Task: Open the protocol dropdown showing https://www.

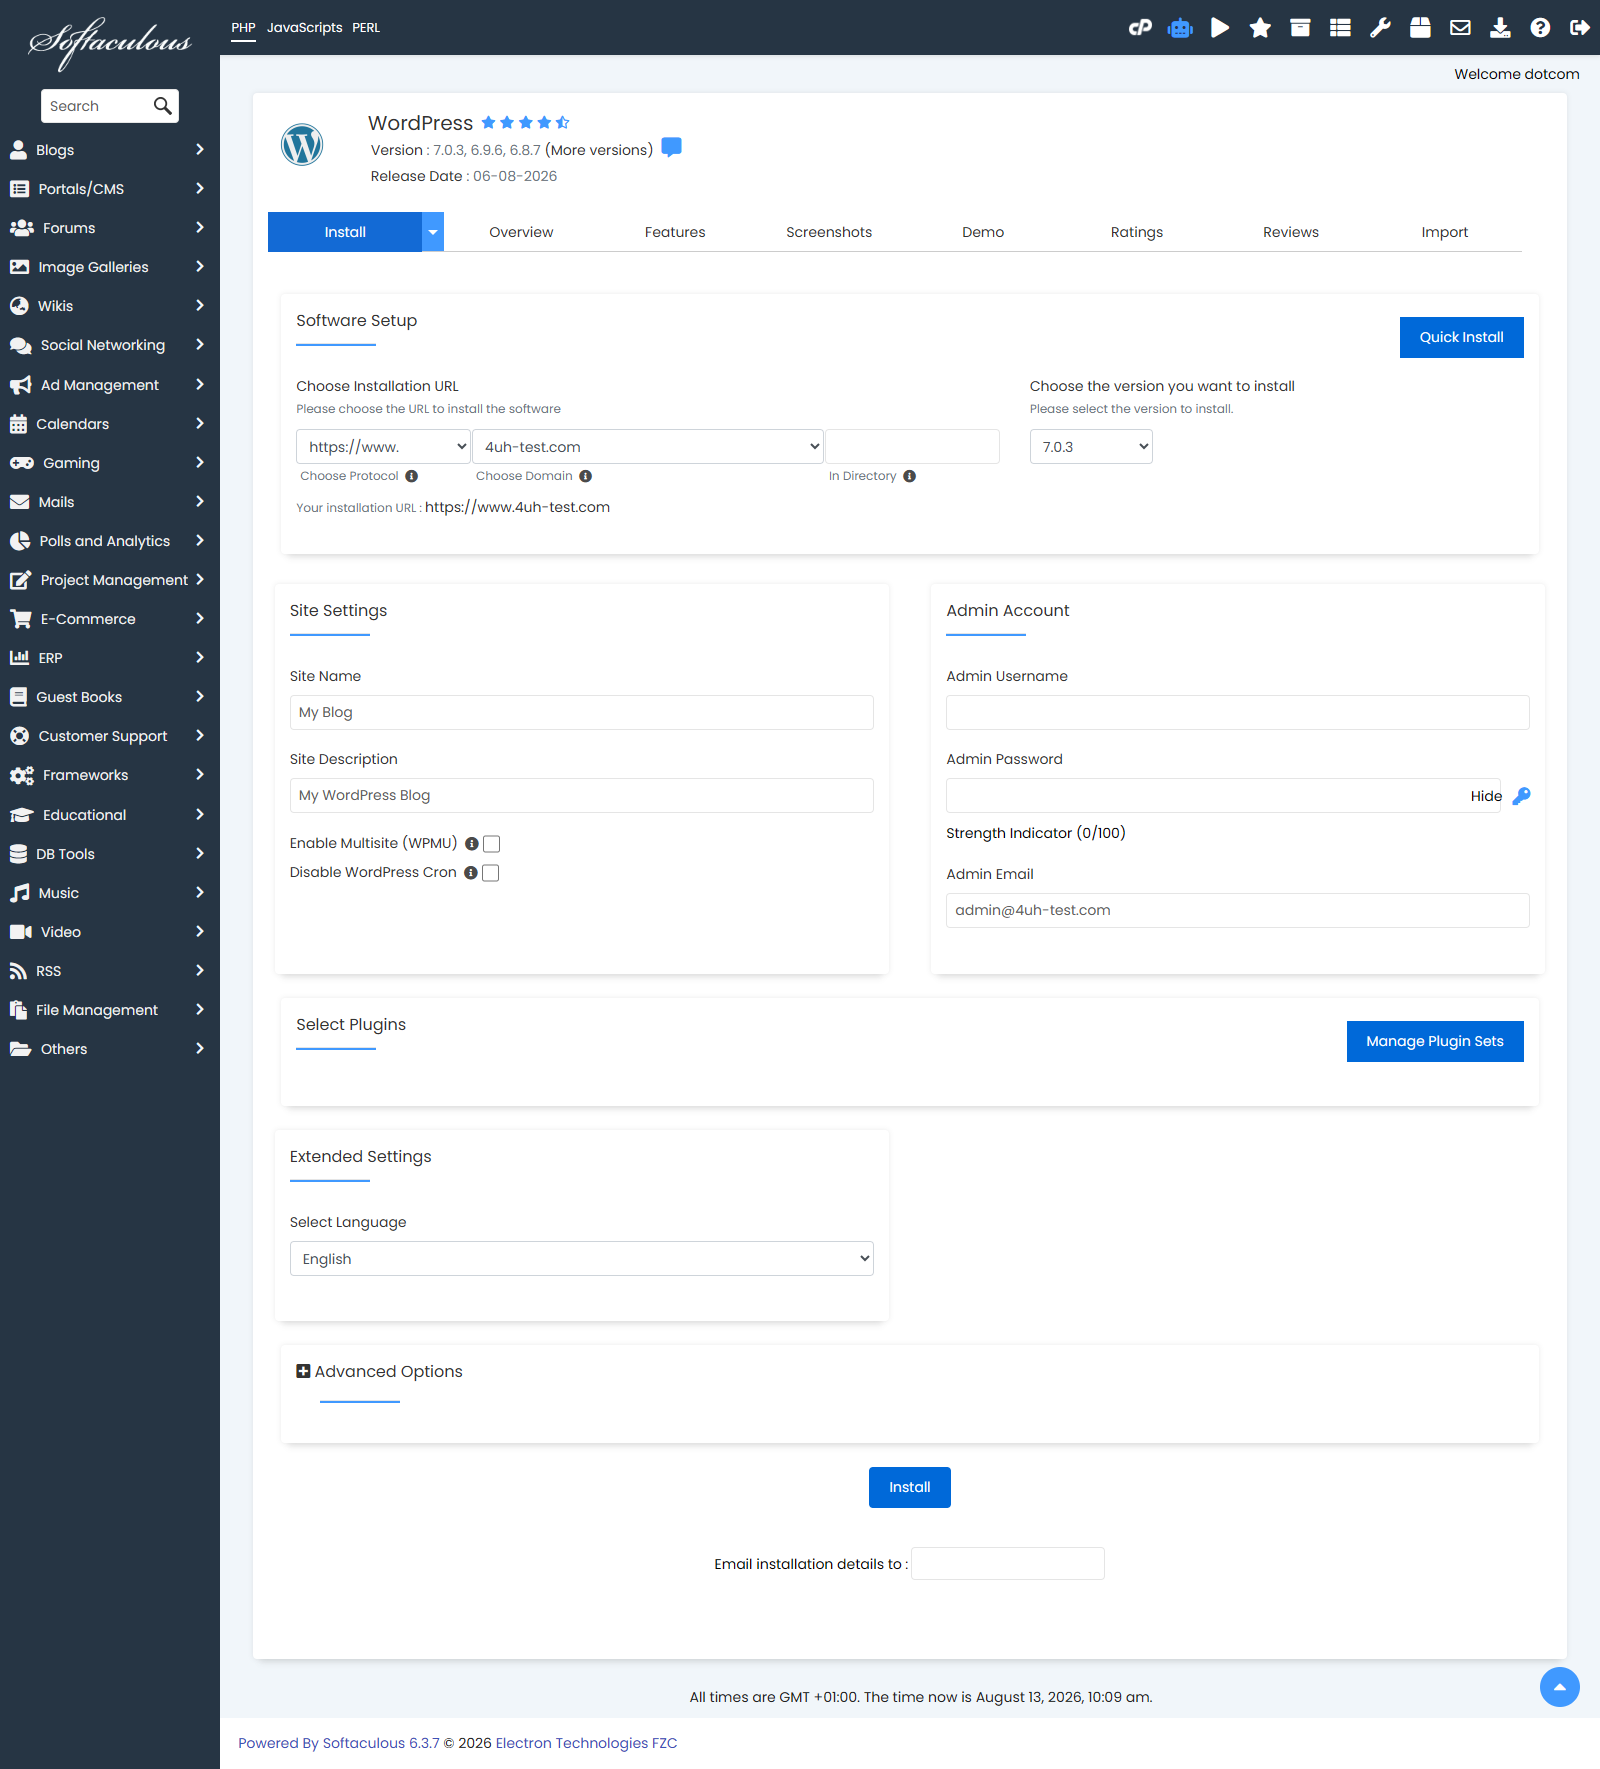Action: (x=383, y=447)
